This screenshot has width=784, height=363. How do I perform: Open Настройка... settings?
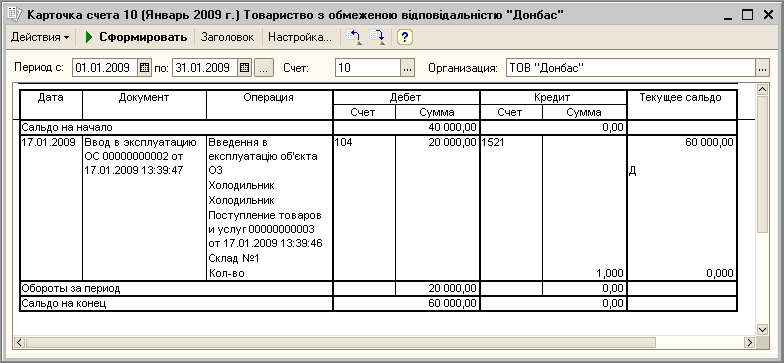point(300,37)
